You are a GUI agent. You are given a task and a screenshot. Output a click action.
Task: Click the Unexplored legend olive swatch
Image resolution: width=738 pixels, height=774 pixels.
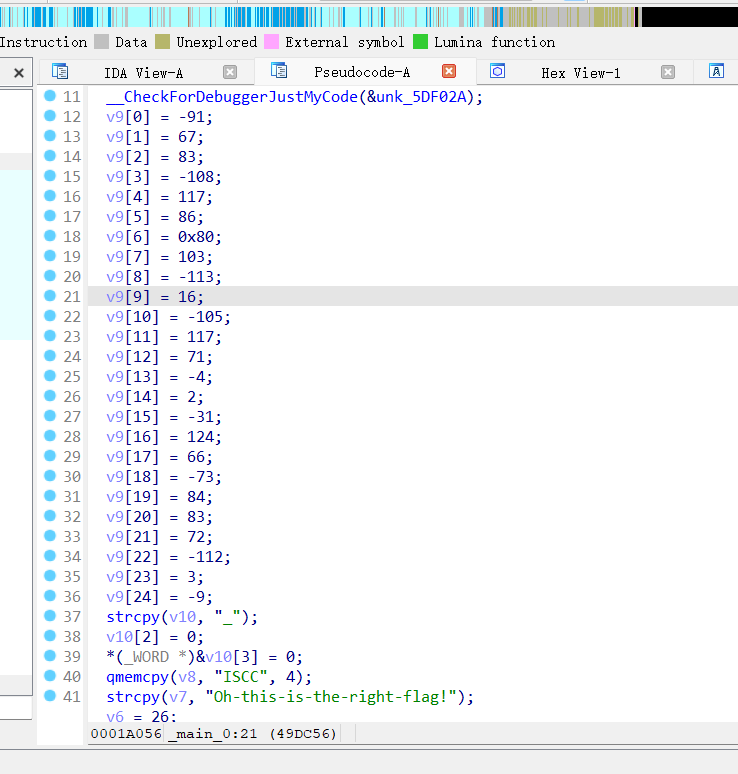162,42
